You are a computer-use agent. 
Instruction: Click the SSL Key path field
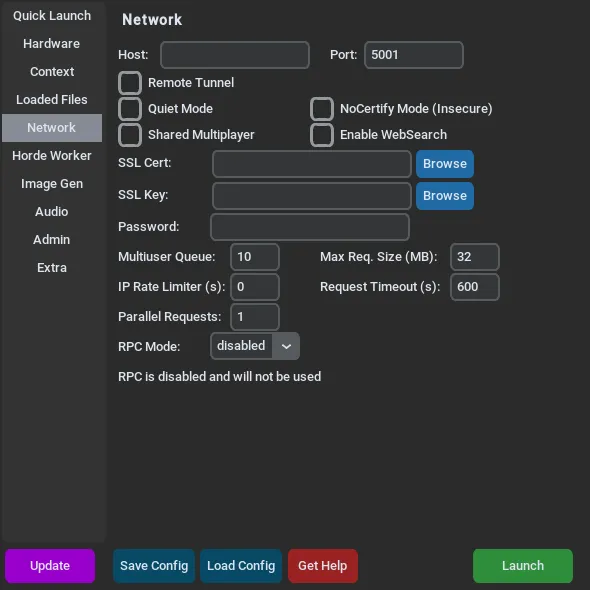312,196
